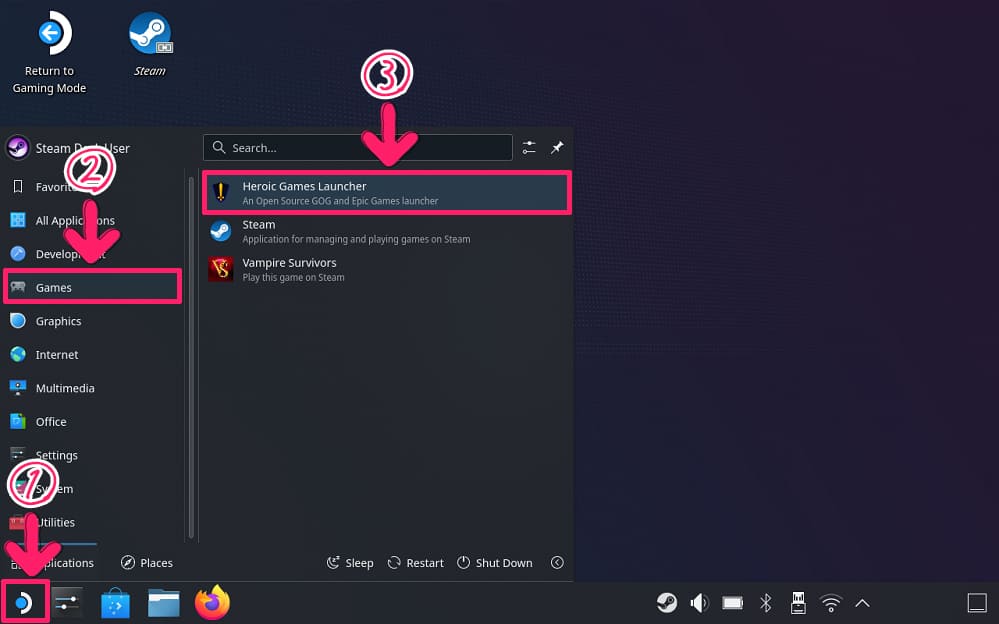999x624 pixels.
Task: Launch Heroic Games Launcher
Action: click(387, 192)
